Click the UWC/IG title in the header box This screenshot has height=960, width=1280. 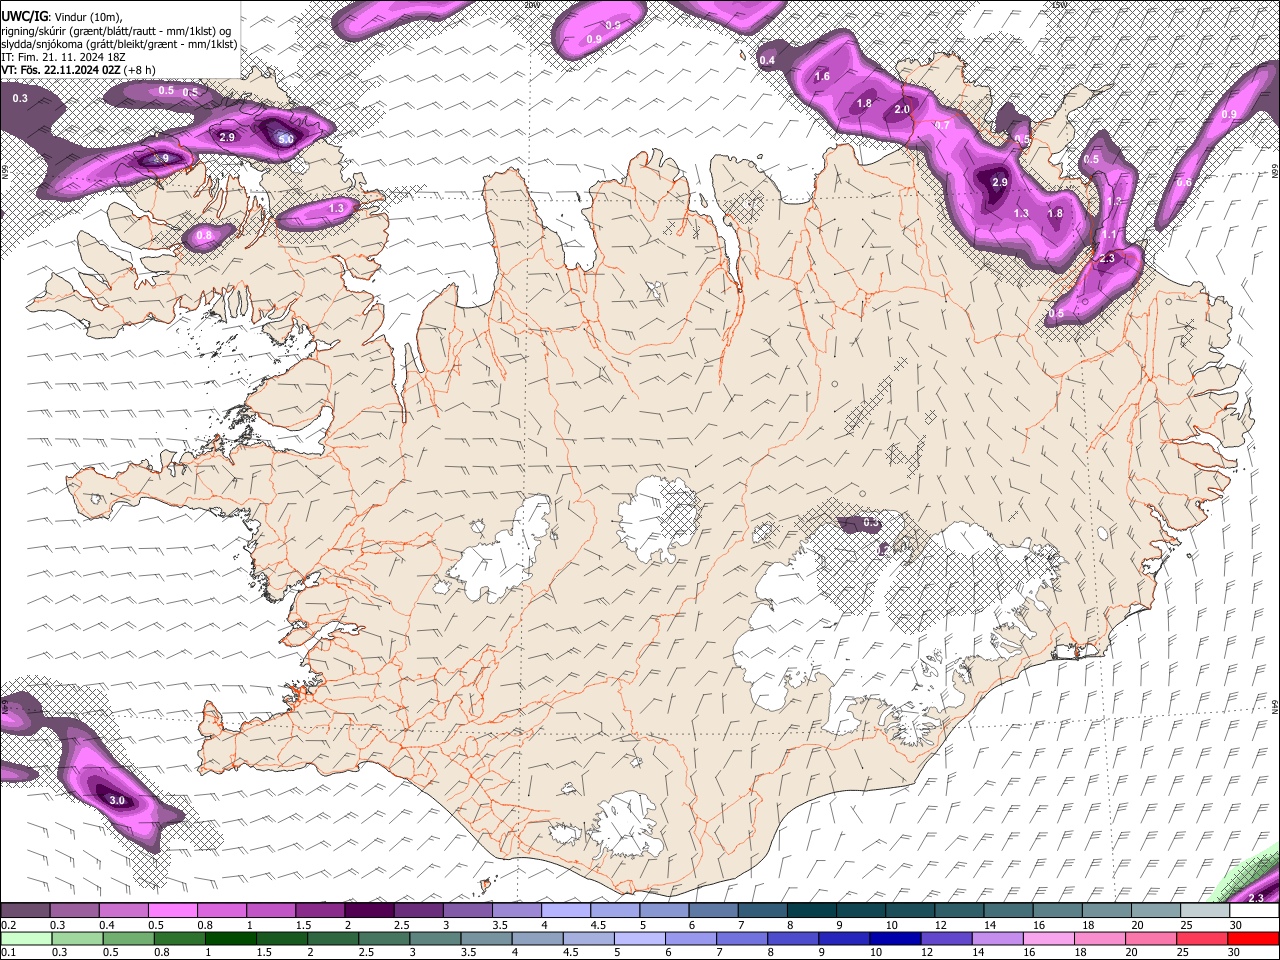point(24,16)
